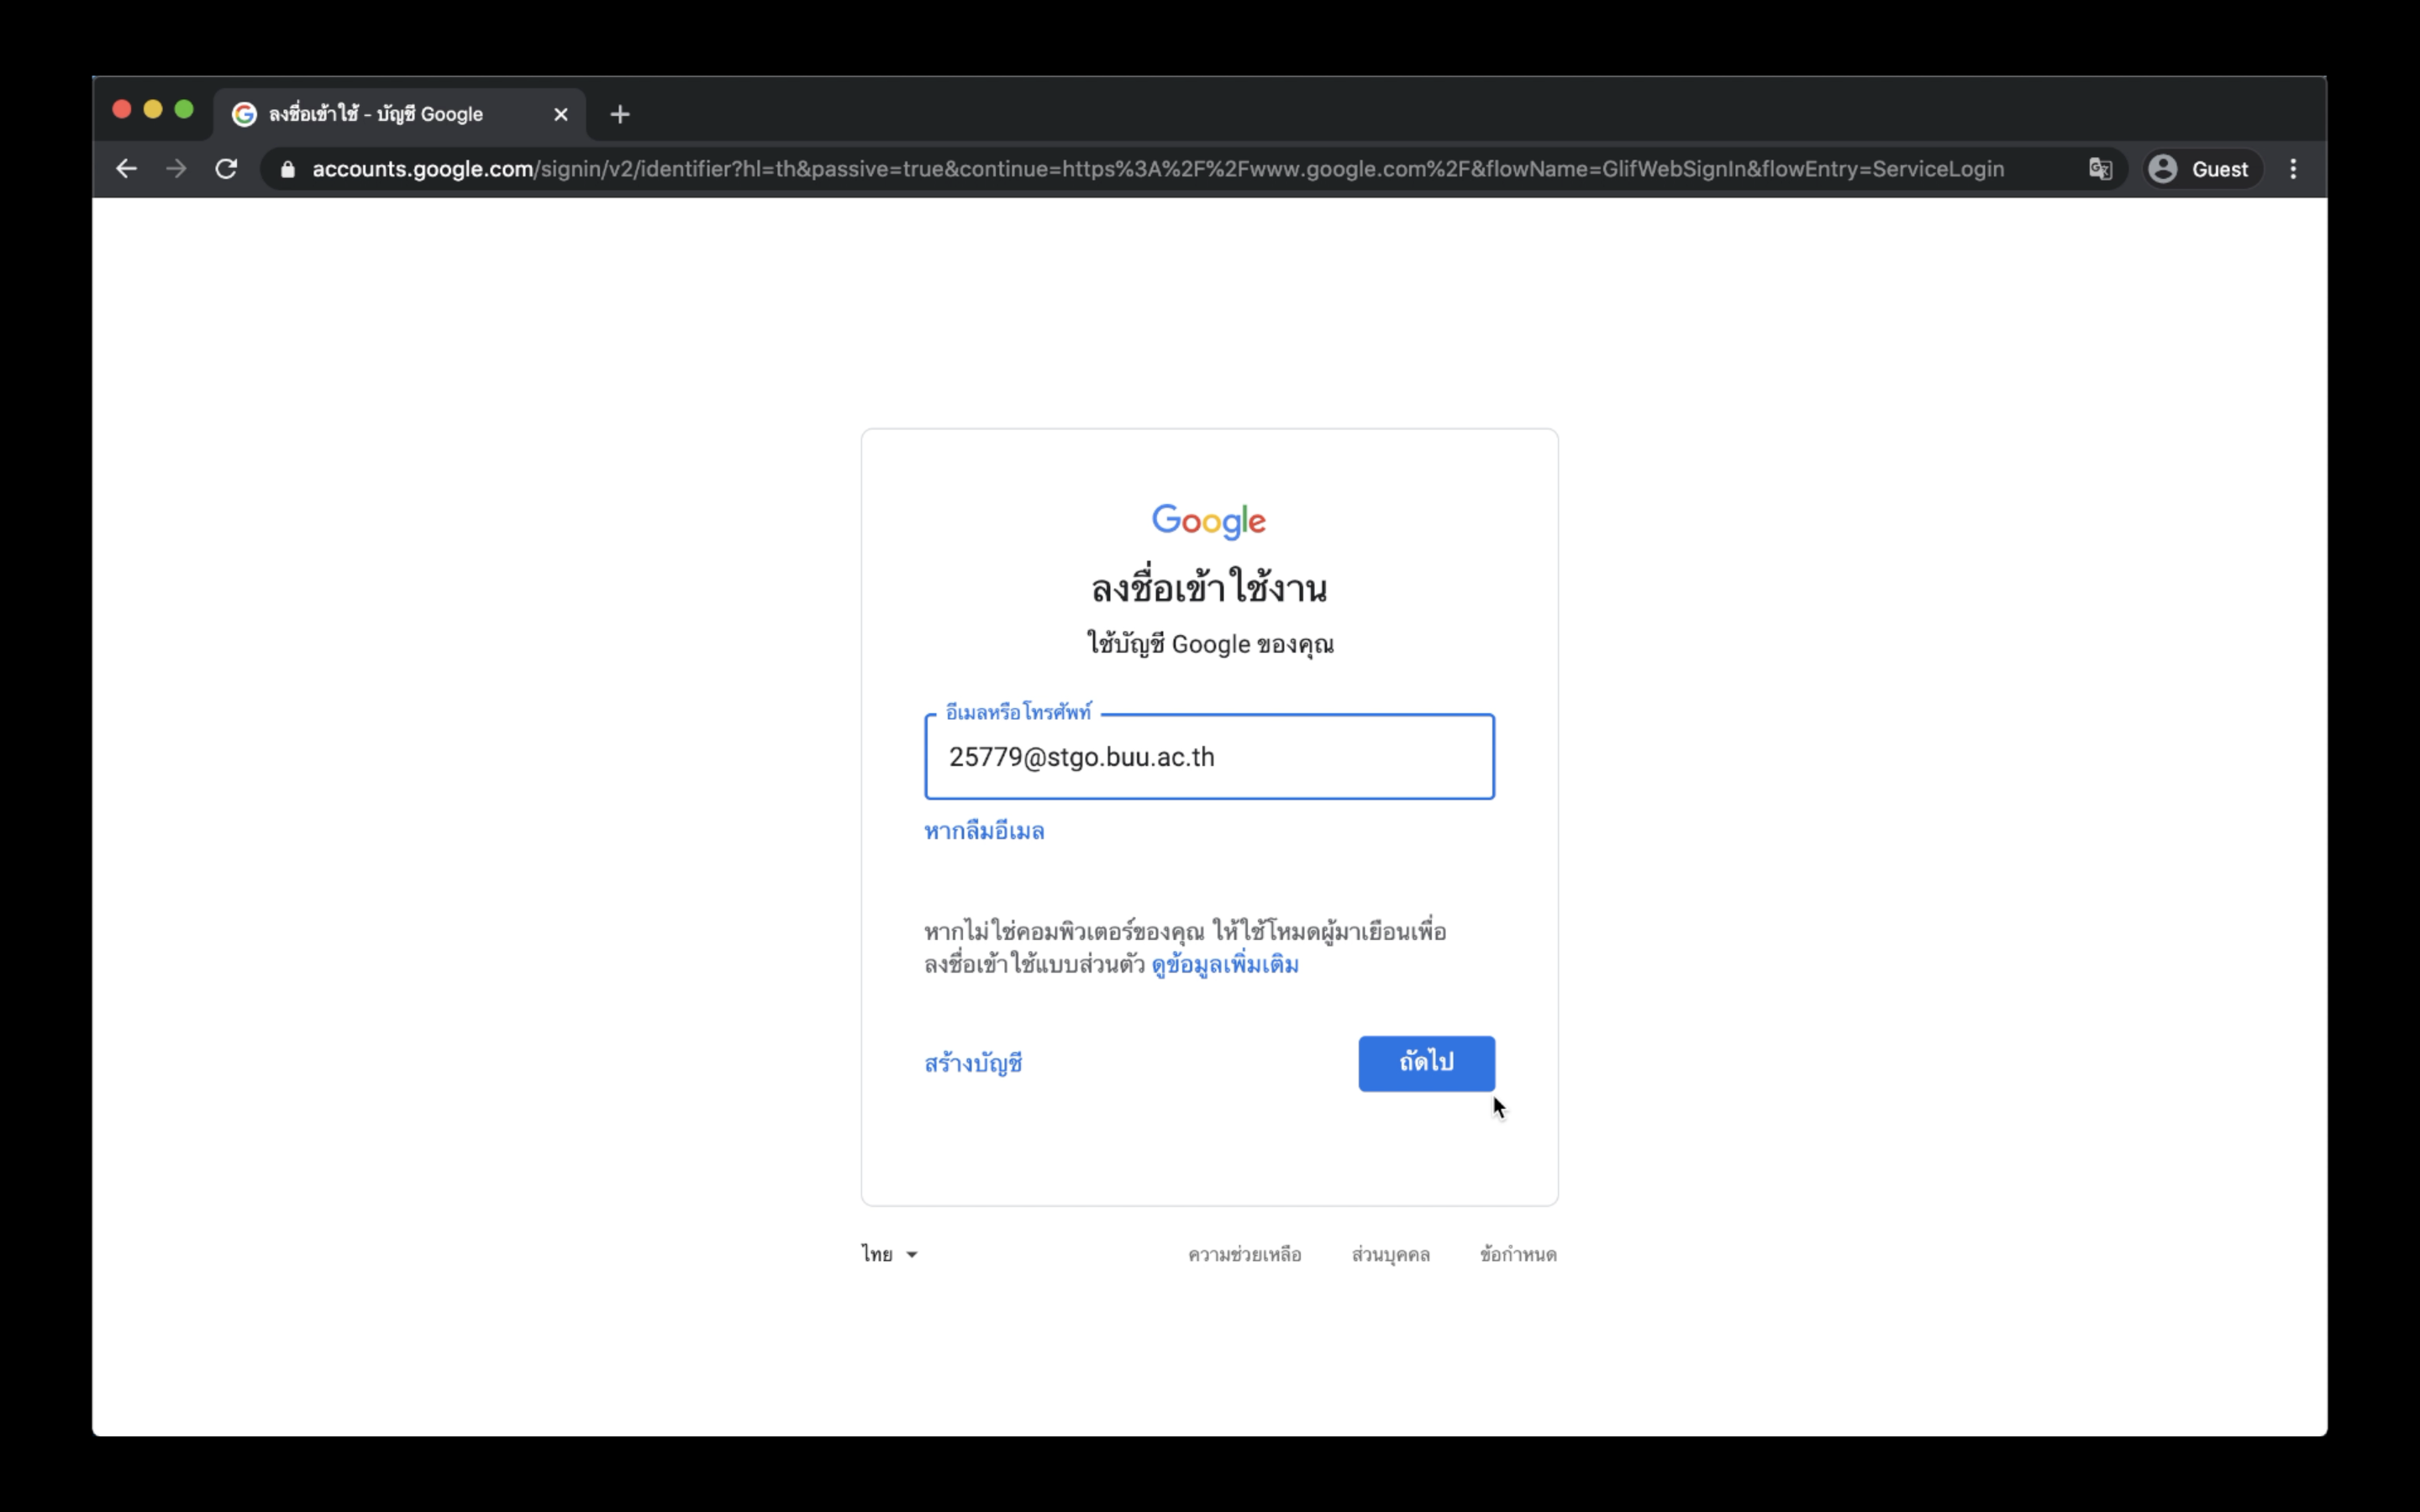Screen dimensions: 2420x1512
Task: Click the yellow minimize window button
Action: (x=153, y=110)
